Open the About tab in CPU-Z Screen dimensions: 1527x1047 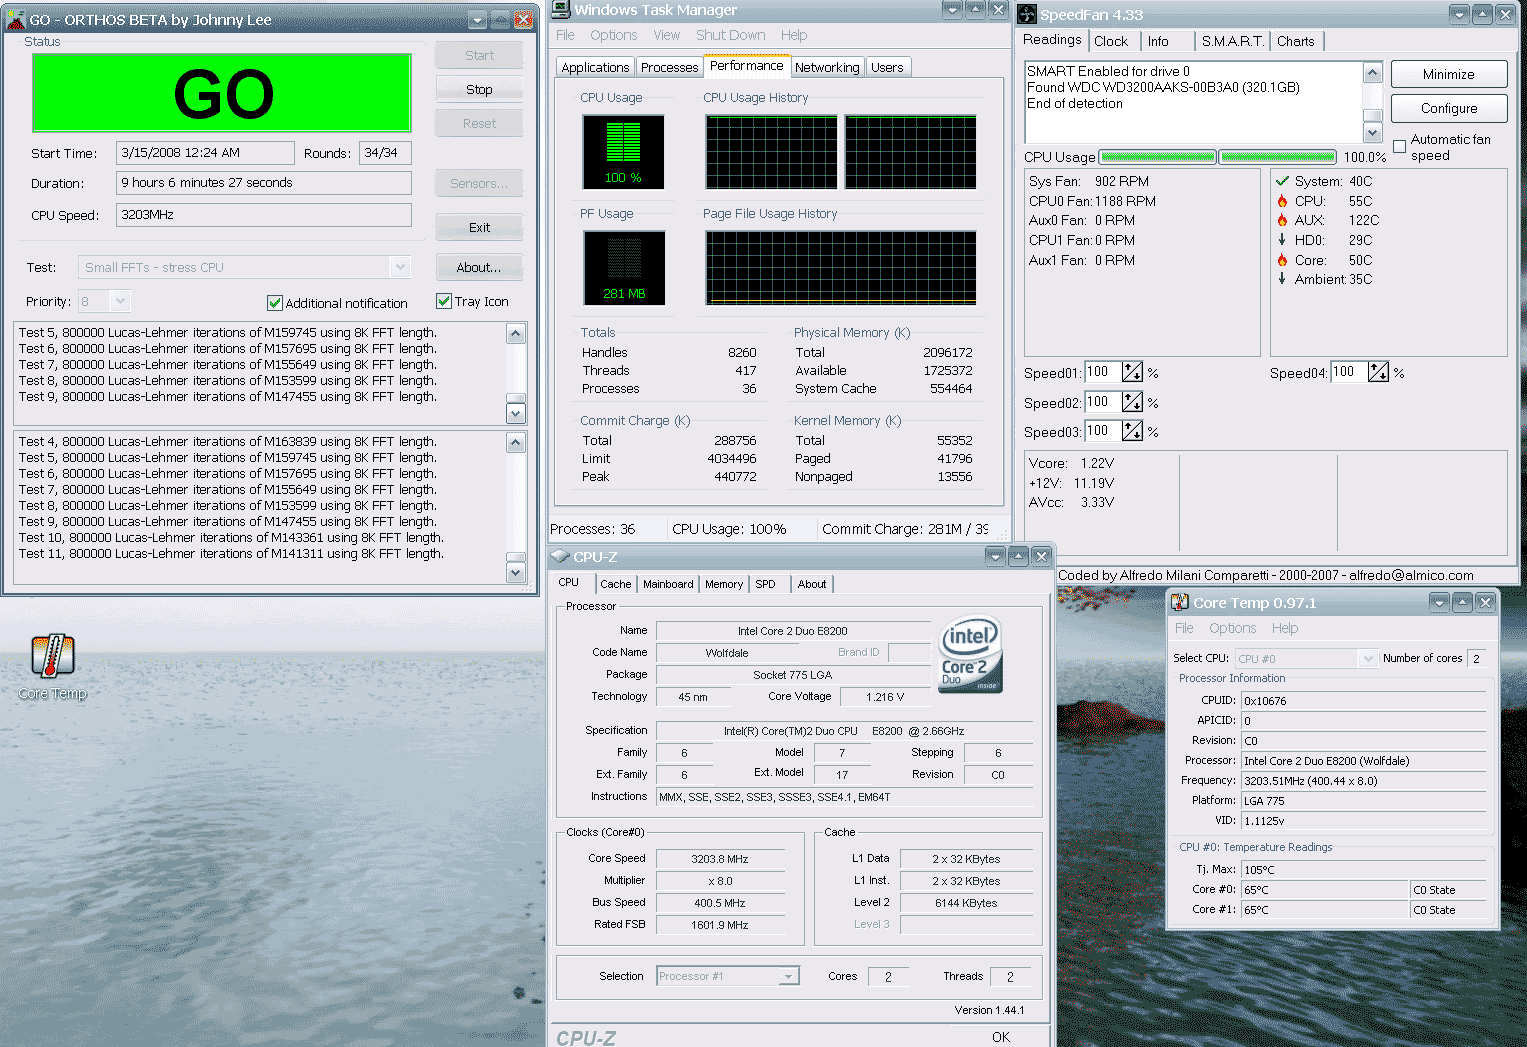[812, 584]
